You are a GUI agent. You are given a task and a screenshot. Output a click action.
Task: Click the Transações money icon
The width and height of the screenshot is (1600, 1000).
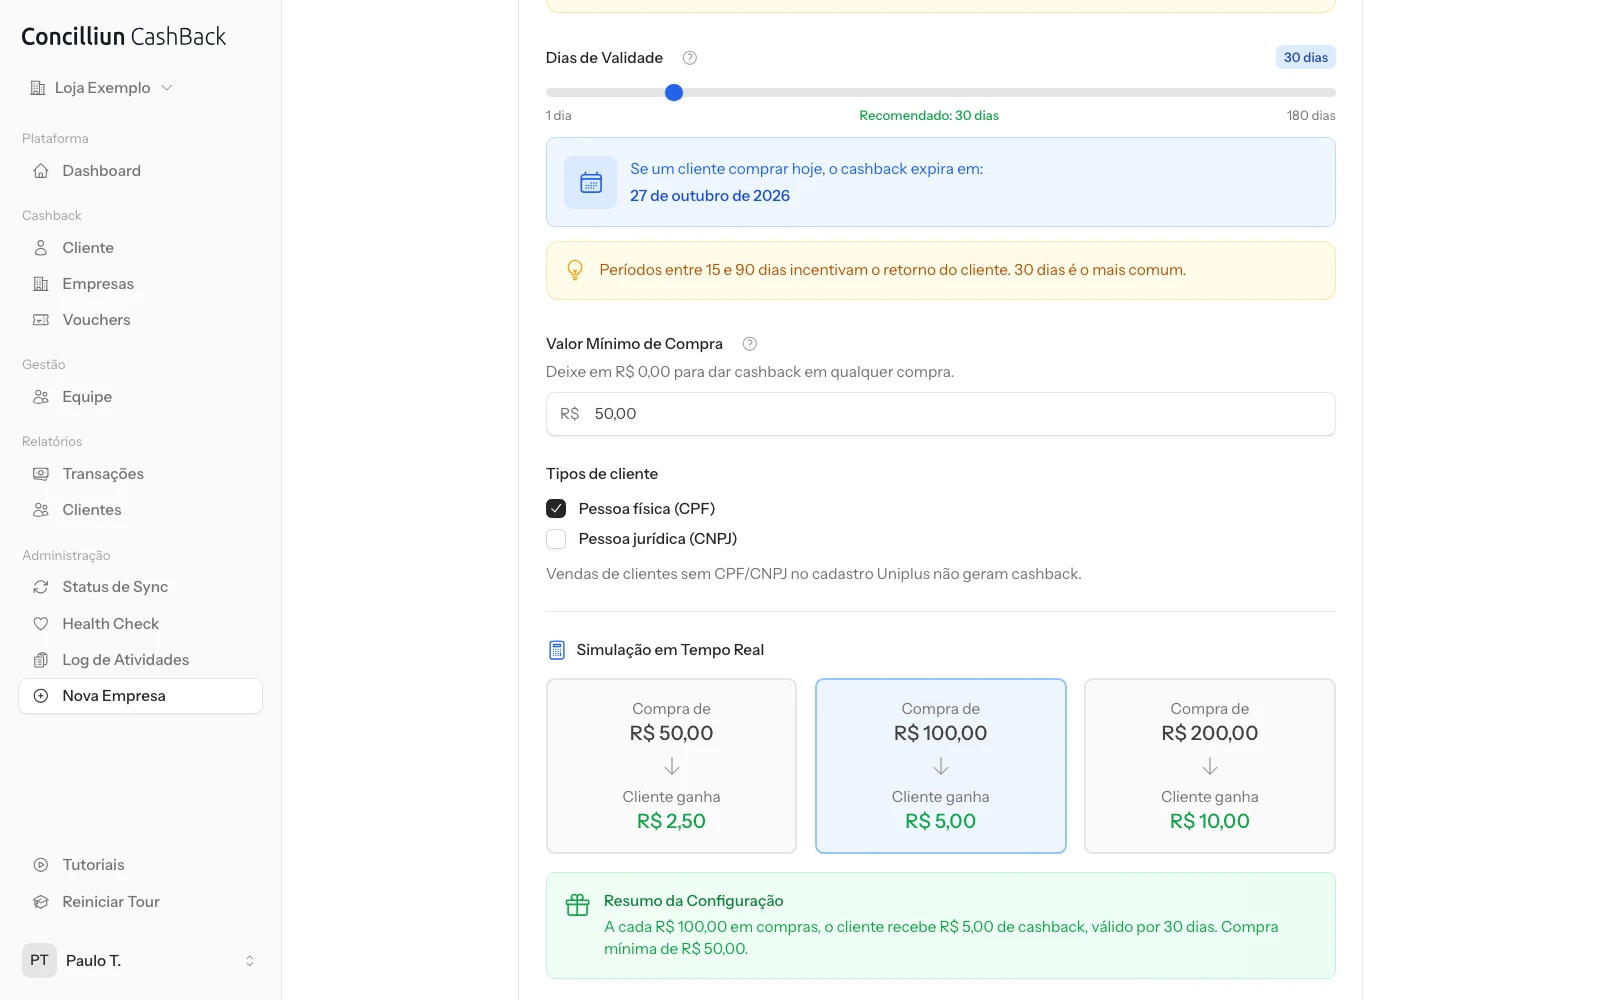pos(41,474)
